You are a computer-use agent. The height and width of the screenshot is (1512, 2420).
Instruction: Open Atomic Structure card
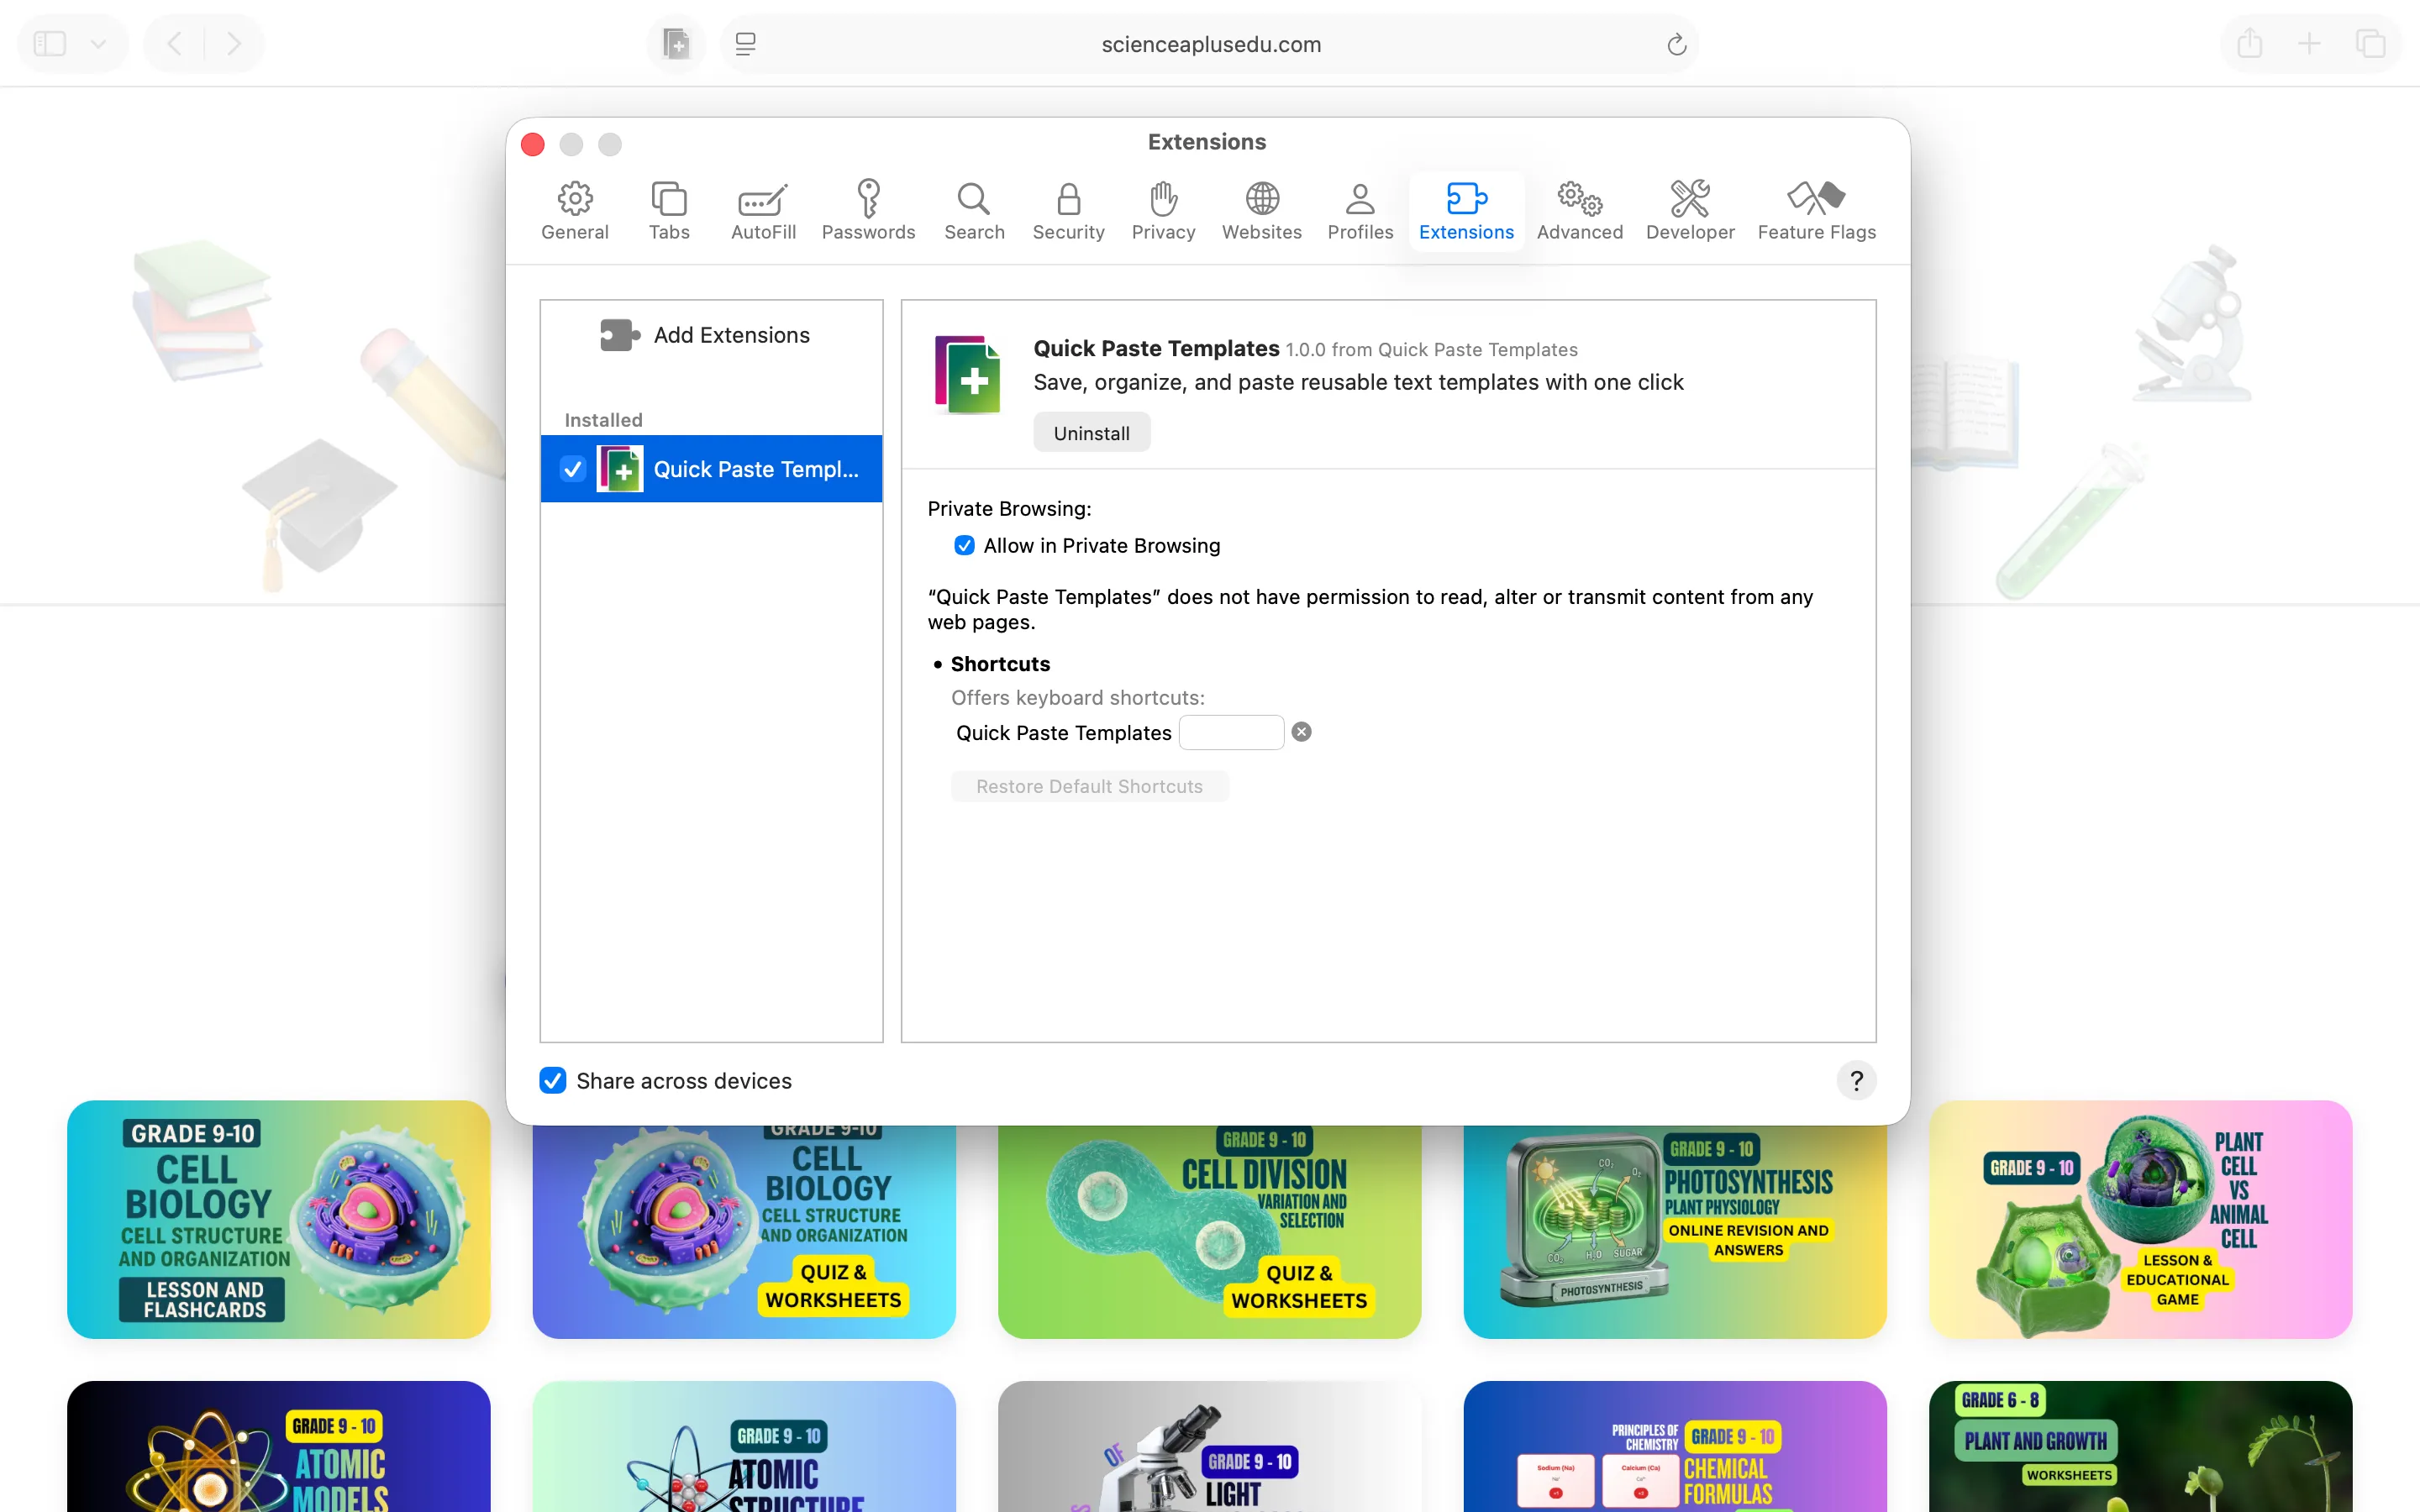(744, 1446)
